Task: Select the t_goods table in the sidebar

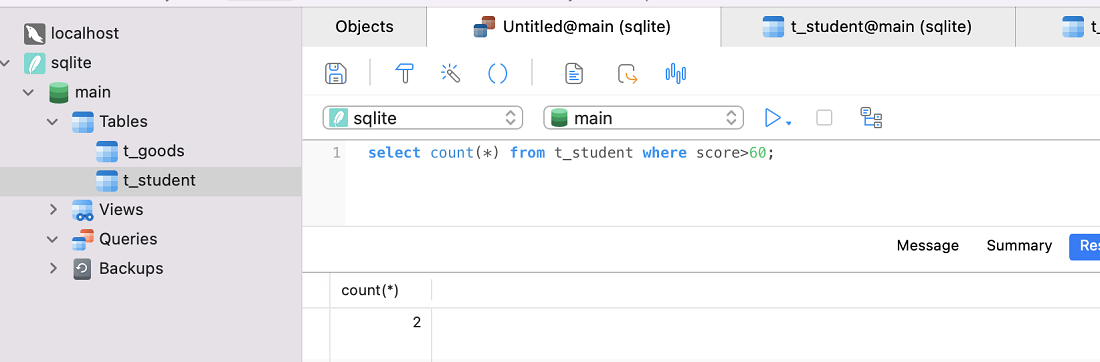Action: pos(153,151)
